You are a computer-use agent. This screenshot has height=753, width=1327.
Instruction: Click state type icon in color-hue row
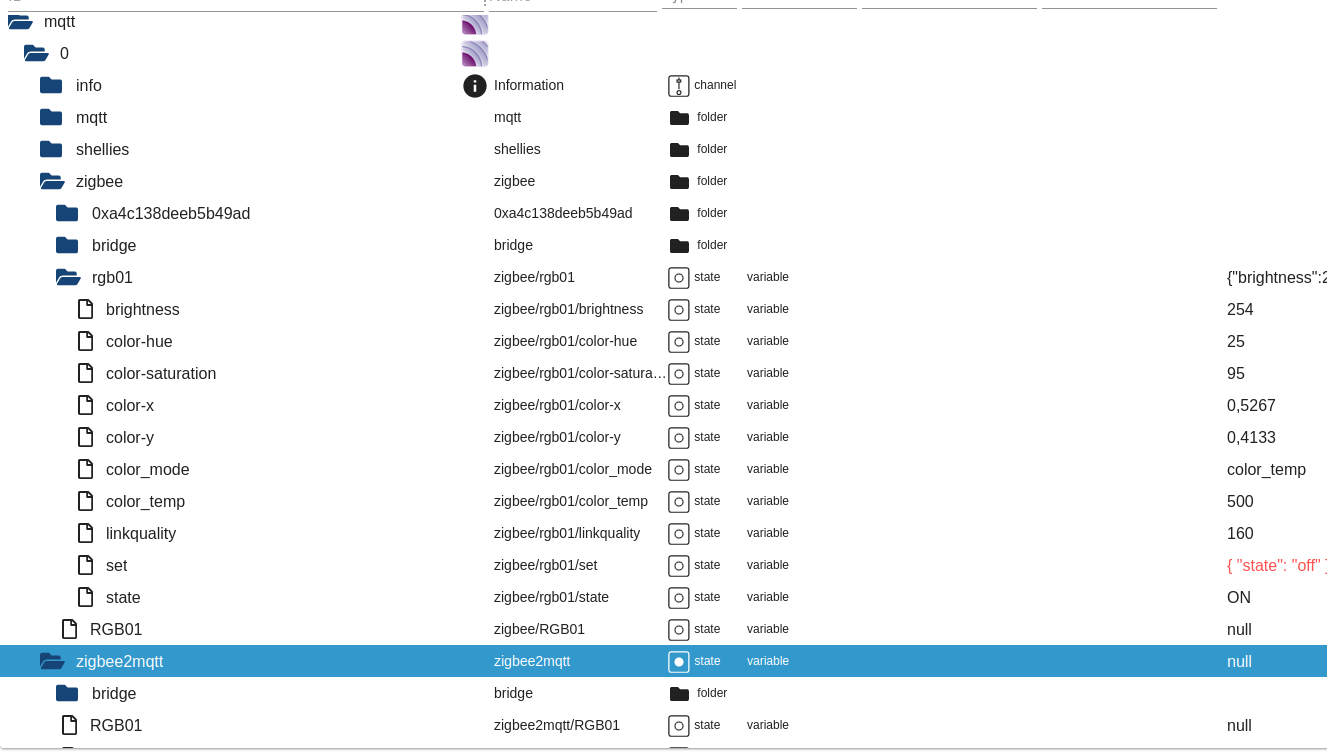click(x=679, y=341)
